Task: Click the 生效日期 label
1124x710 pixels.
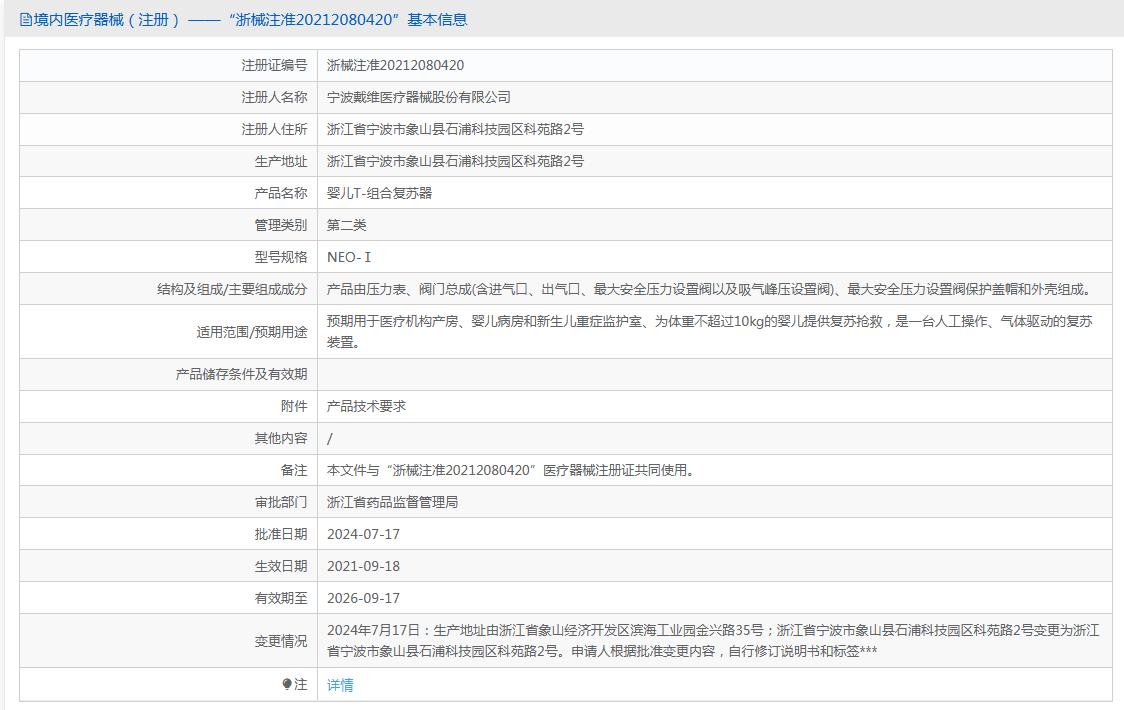Action: pos(281,566)
